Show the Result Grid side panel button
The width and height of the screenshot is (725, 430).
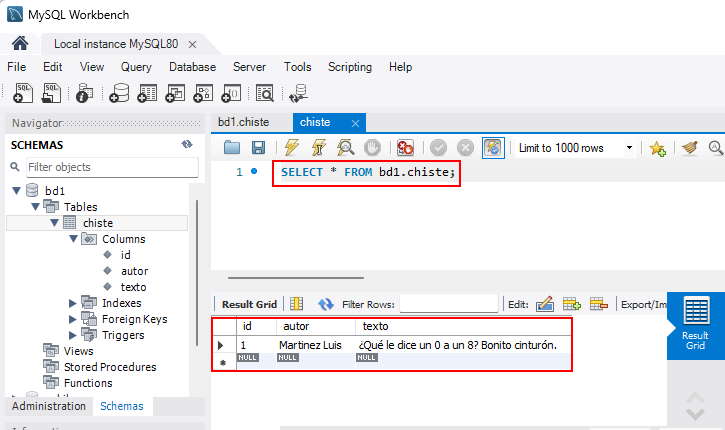point(695,326)
